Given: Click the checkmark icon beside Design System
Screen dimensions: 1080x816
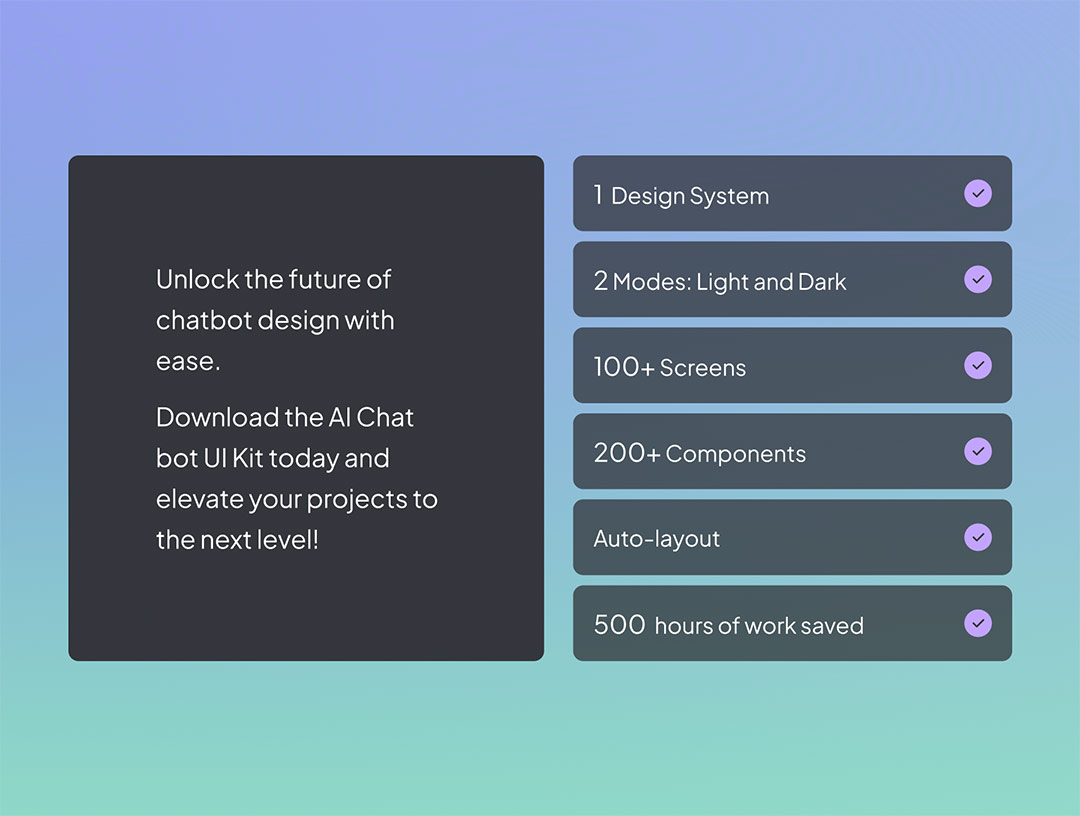Looking at the screenshot, I should click(977, 194).
